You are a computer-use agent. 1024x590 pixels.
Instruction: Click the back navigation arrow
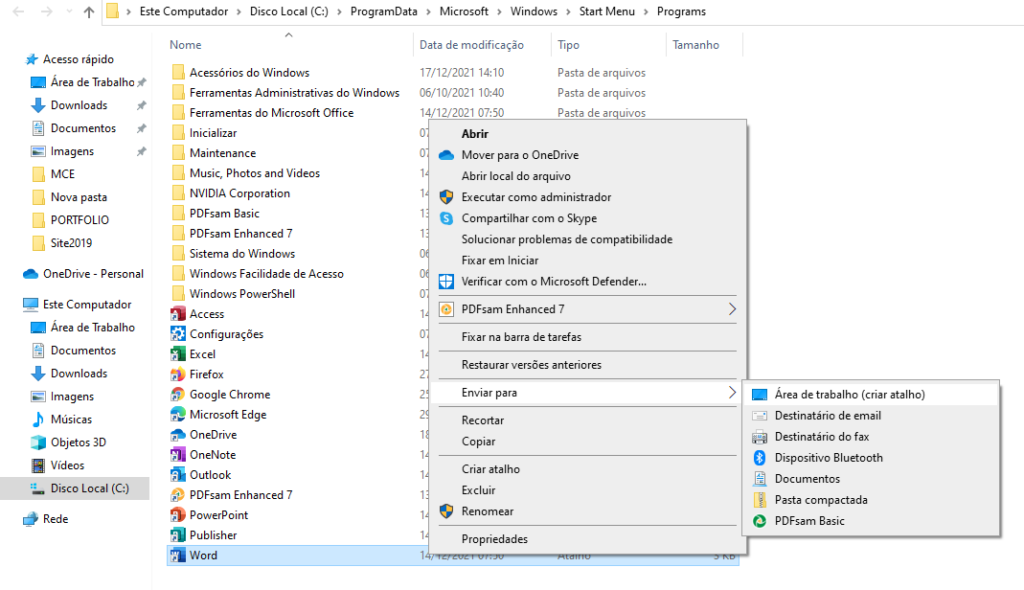pyautogui.click(x=19, y=12)
